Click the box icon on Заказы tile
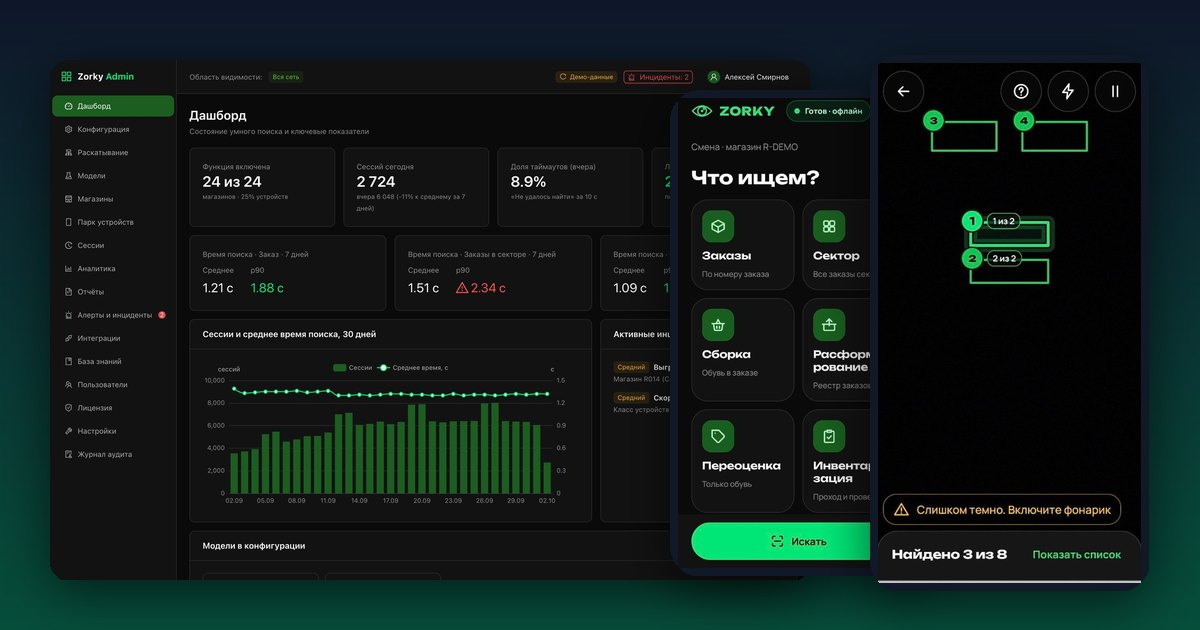This screenshot has width=1200, height=630. click(x=718, y=226)
